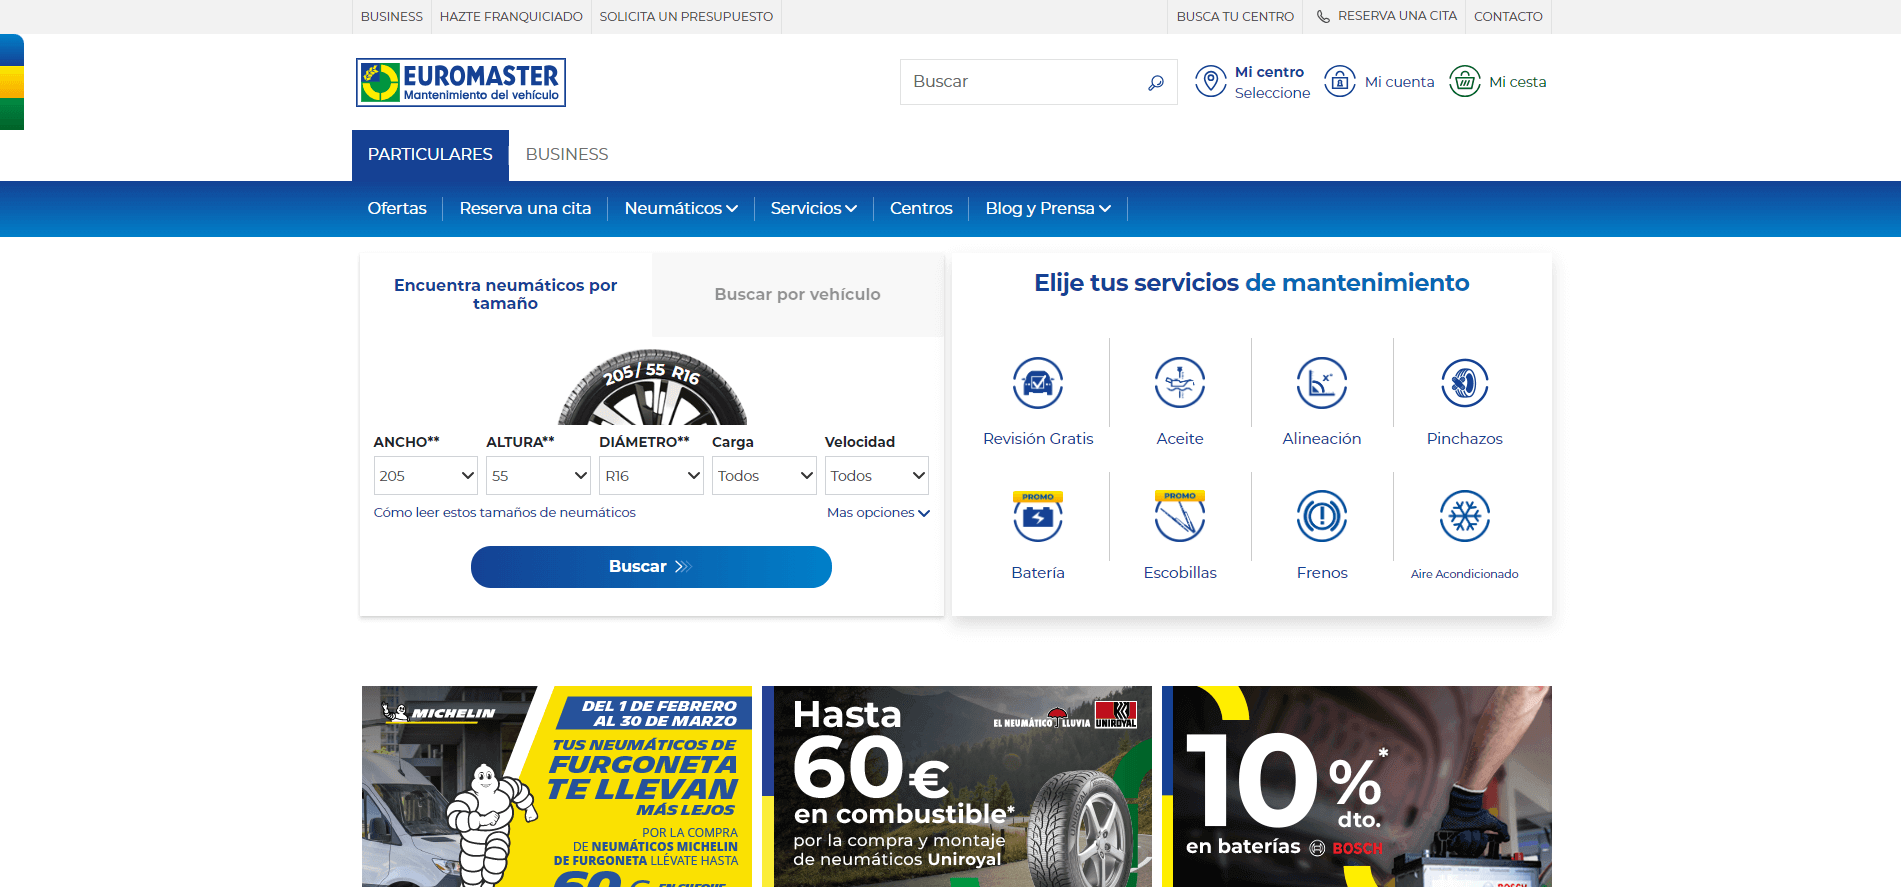This screenshot has width=1901, height=887.
Task: Click Busca tu centro link
Action: (1235, 17)
